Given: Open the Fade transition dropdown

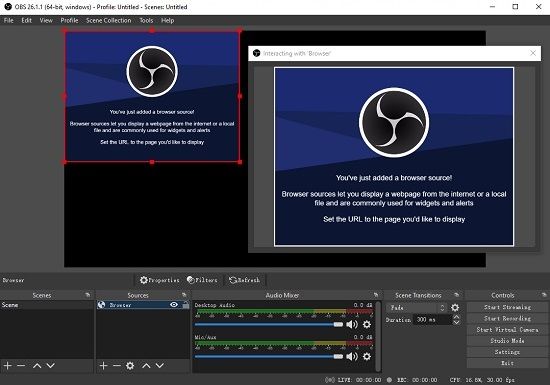Looking at the screenshot, I should pyautogui.click(x=417, y=308).
